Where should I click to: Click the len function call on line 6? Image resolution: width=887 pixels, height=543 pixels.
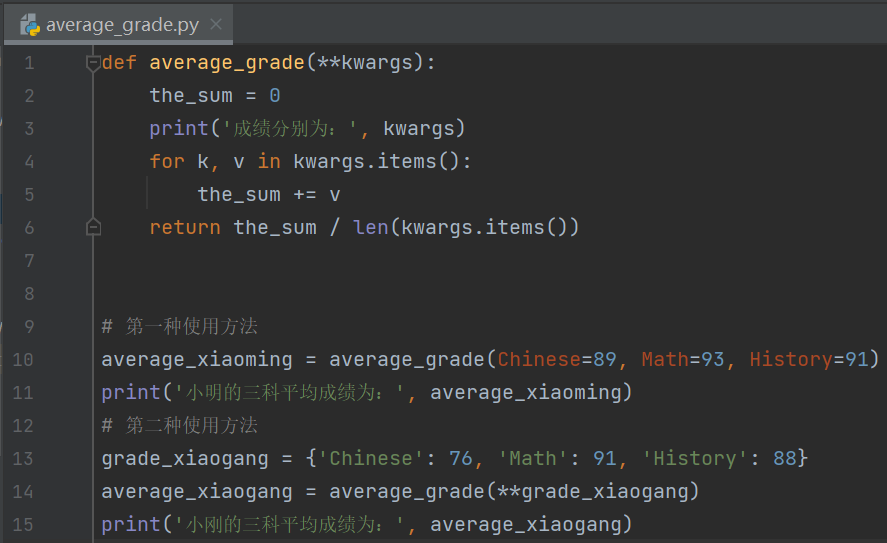pos(370,227)
